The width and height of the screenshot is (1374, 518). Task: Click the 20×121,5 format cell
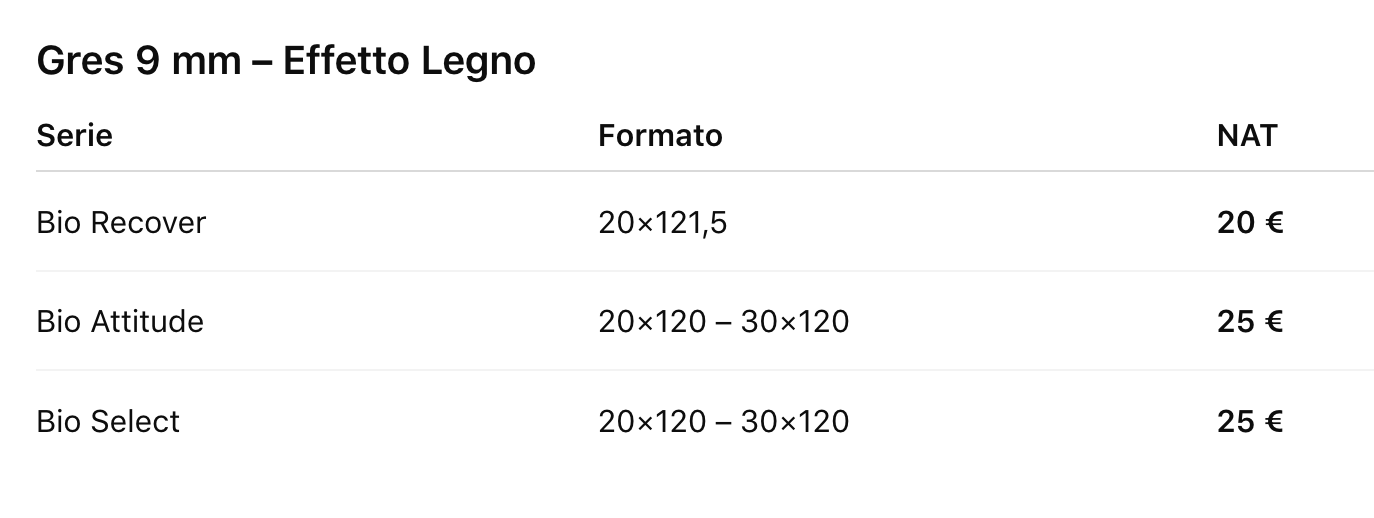[663, 222]
